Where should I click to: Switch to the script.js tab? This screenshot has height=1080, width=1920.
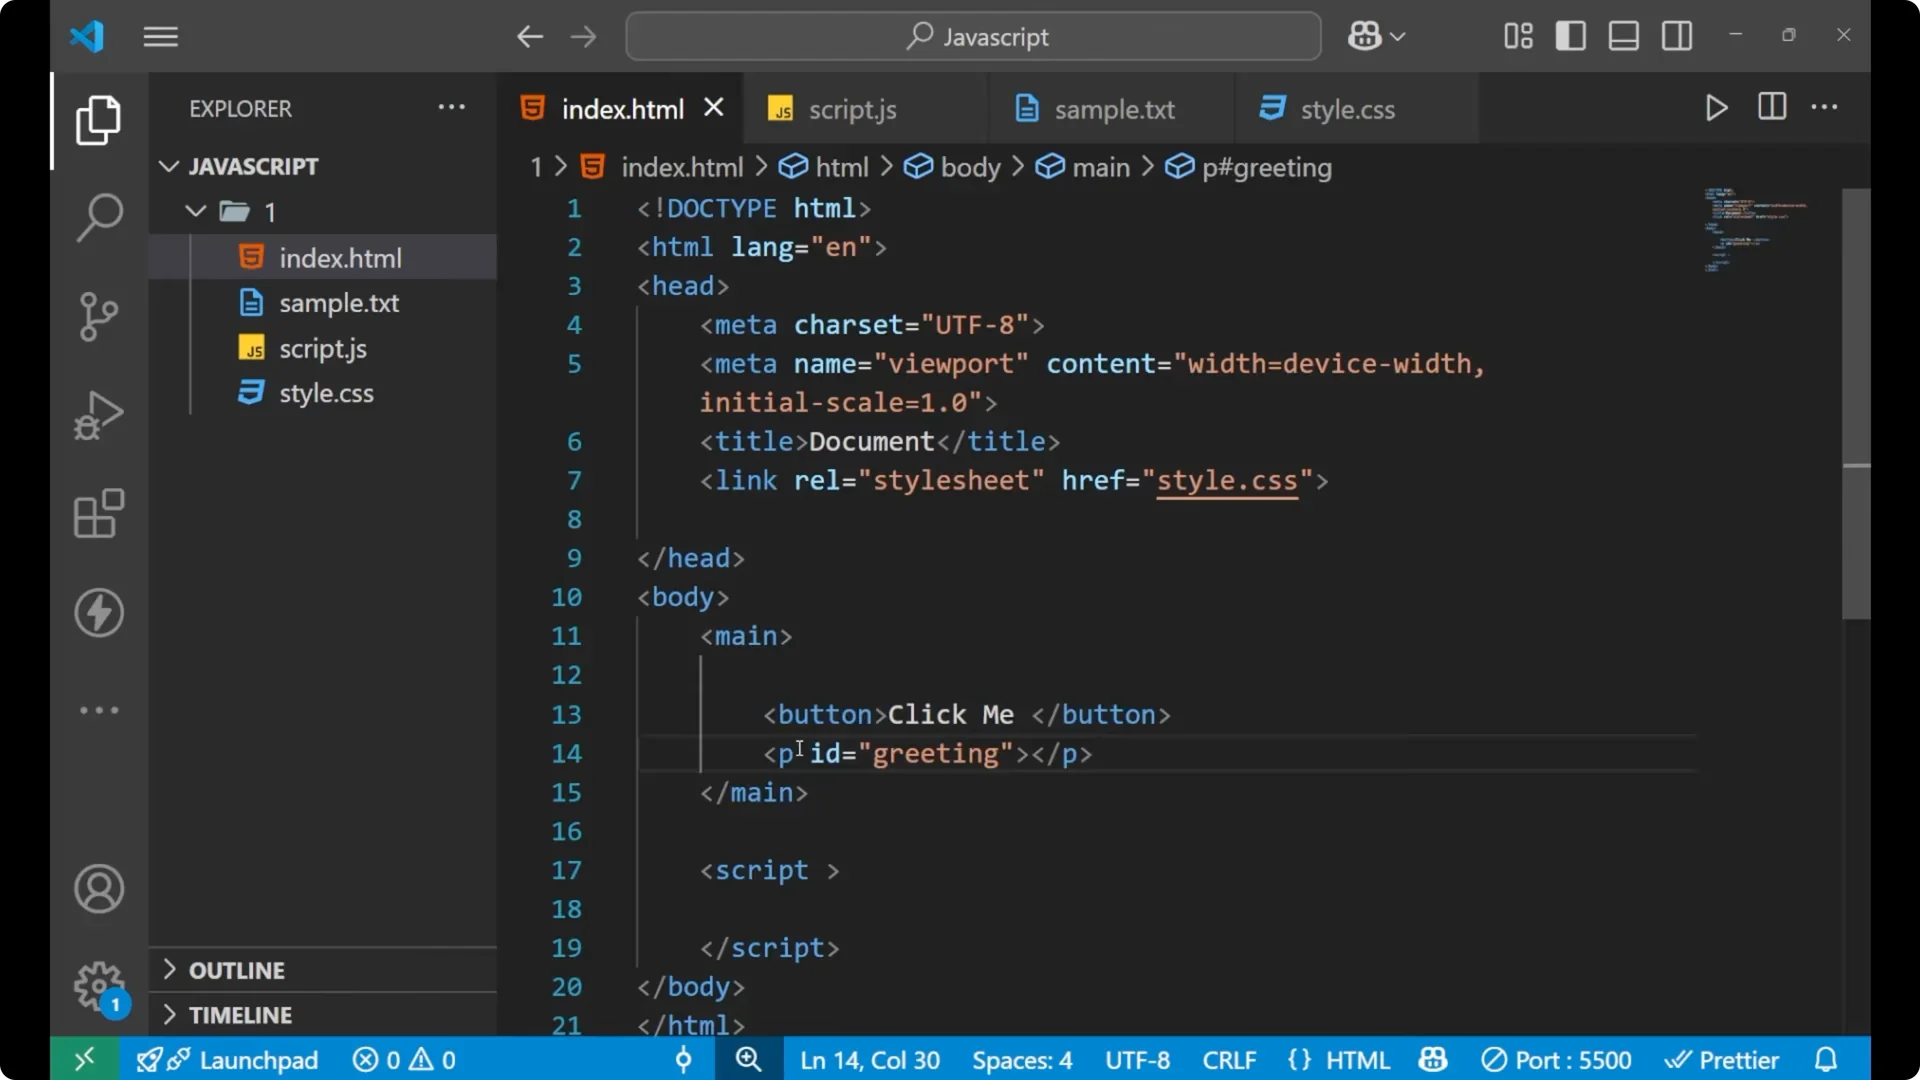point(852,109)
